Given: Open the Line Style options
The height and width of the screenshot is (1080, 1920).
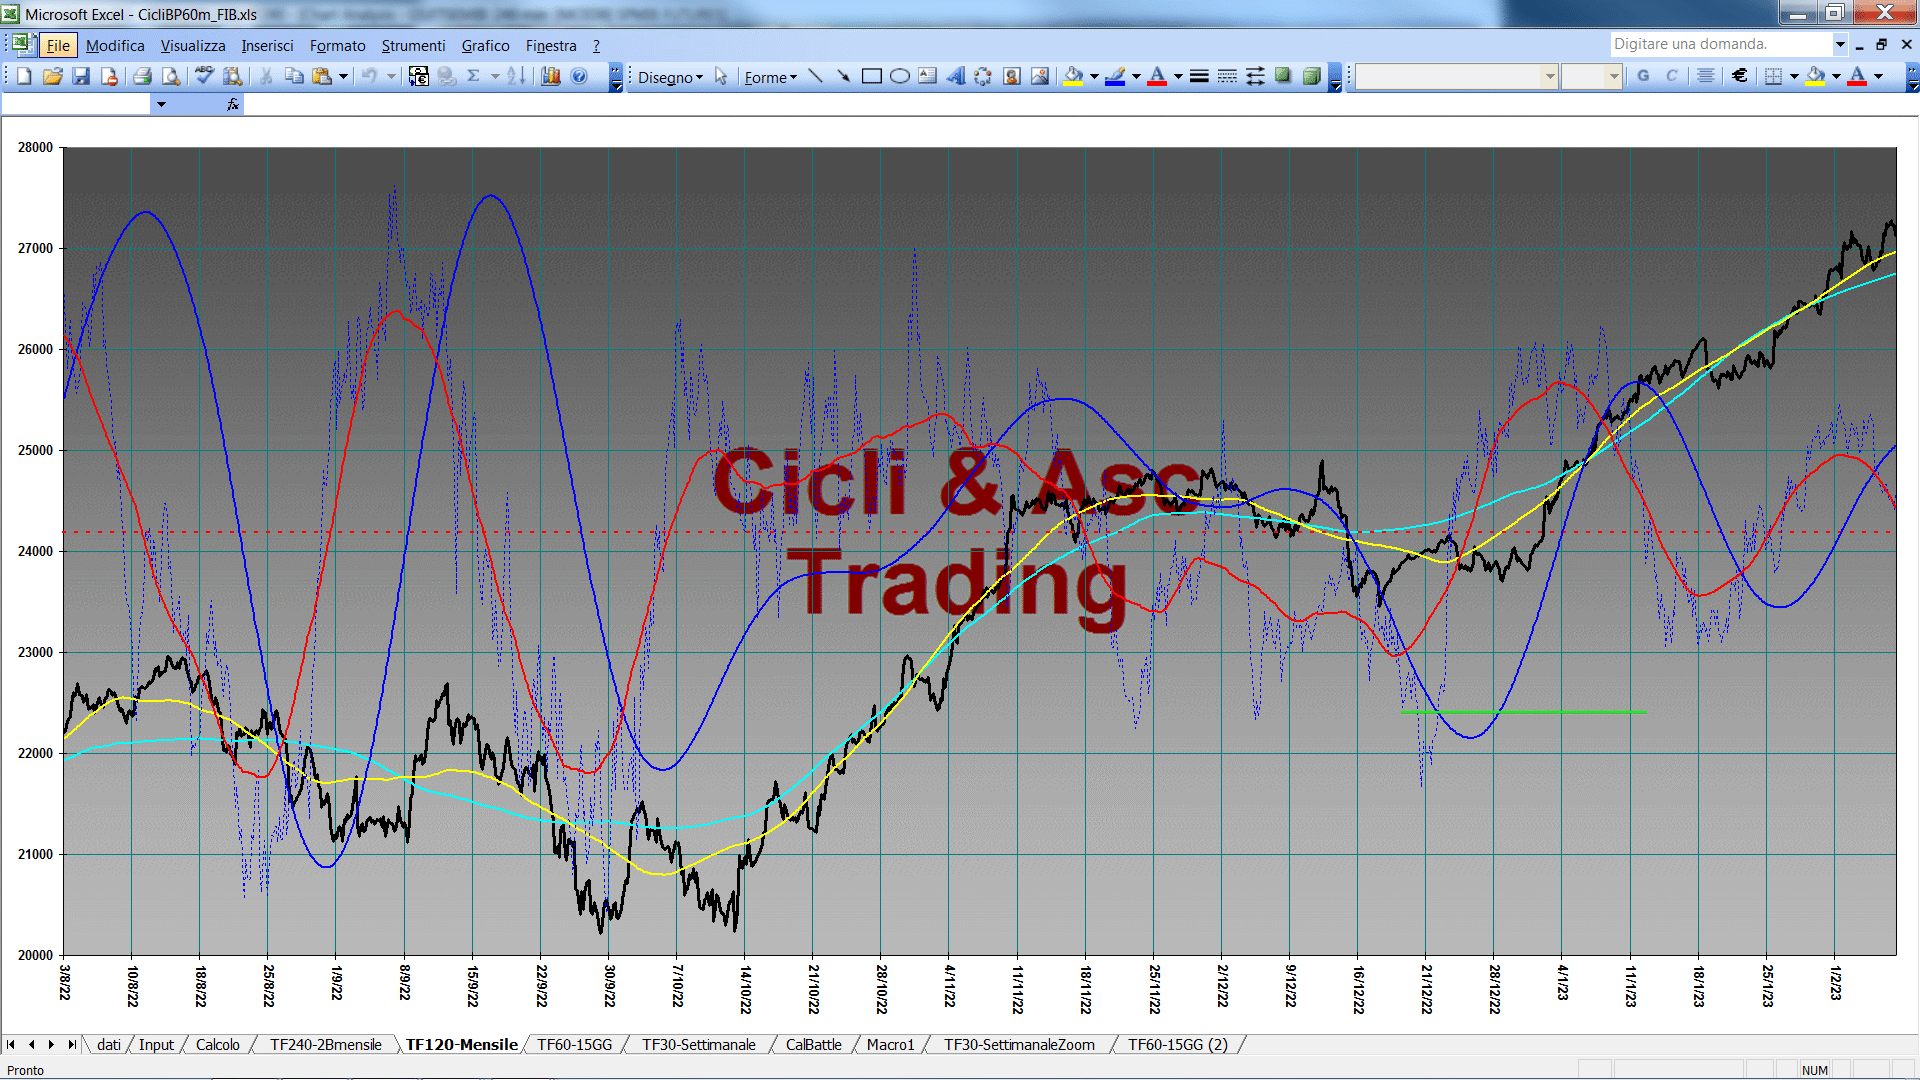Looking at the screenshot, I should point(1199,76).
